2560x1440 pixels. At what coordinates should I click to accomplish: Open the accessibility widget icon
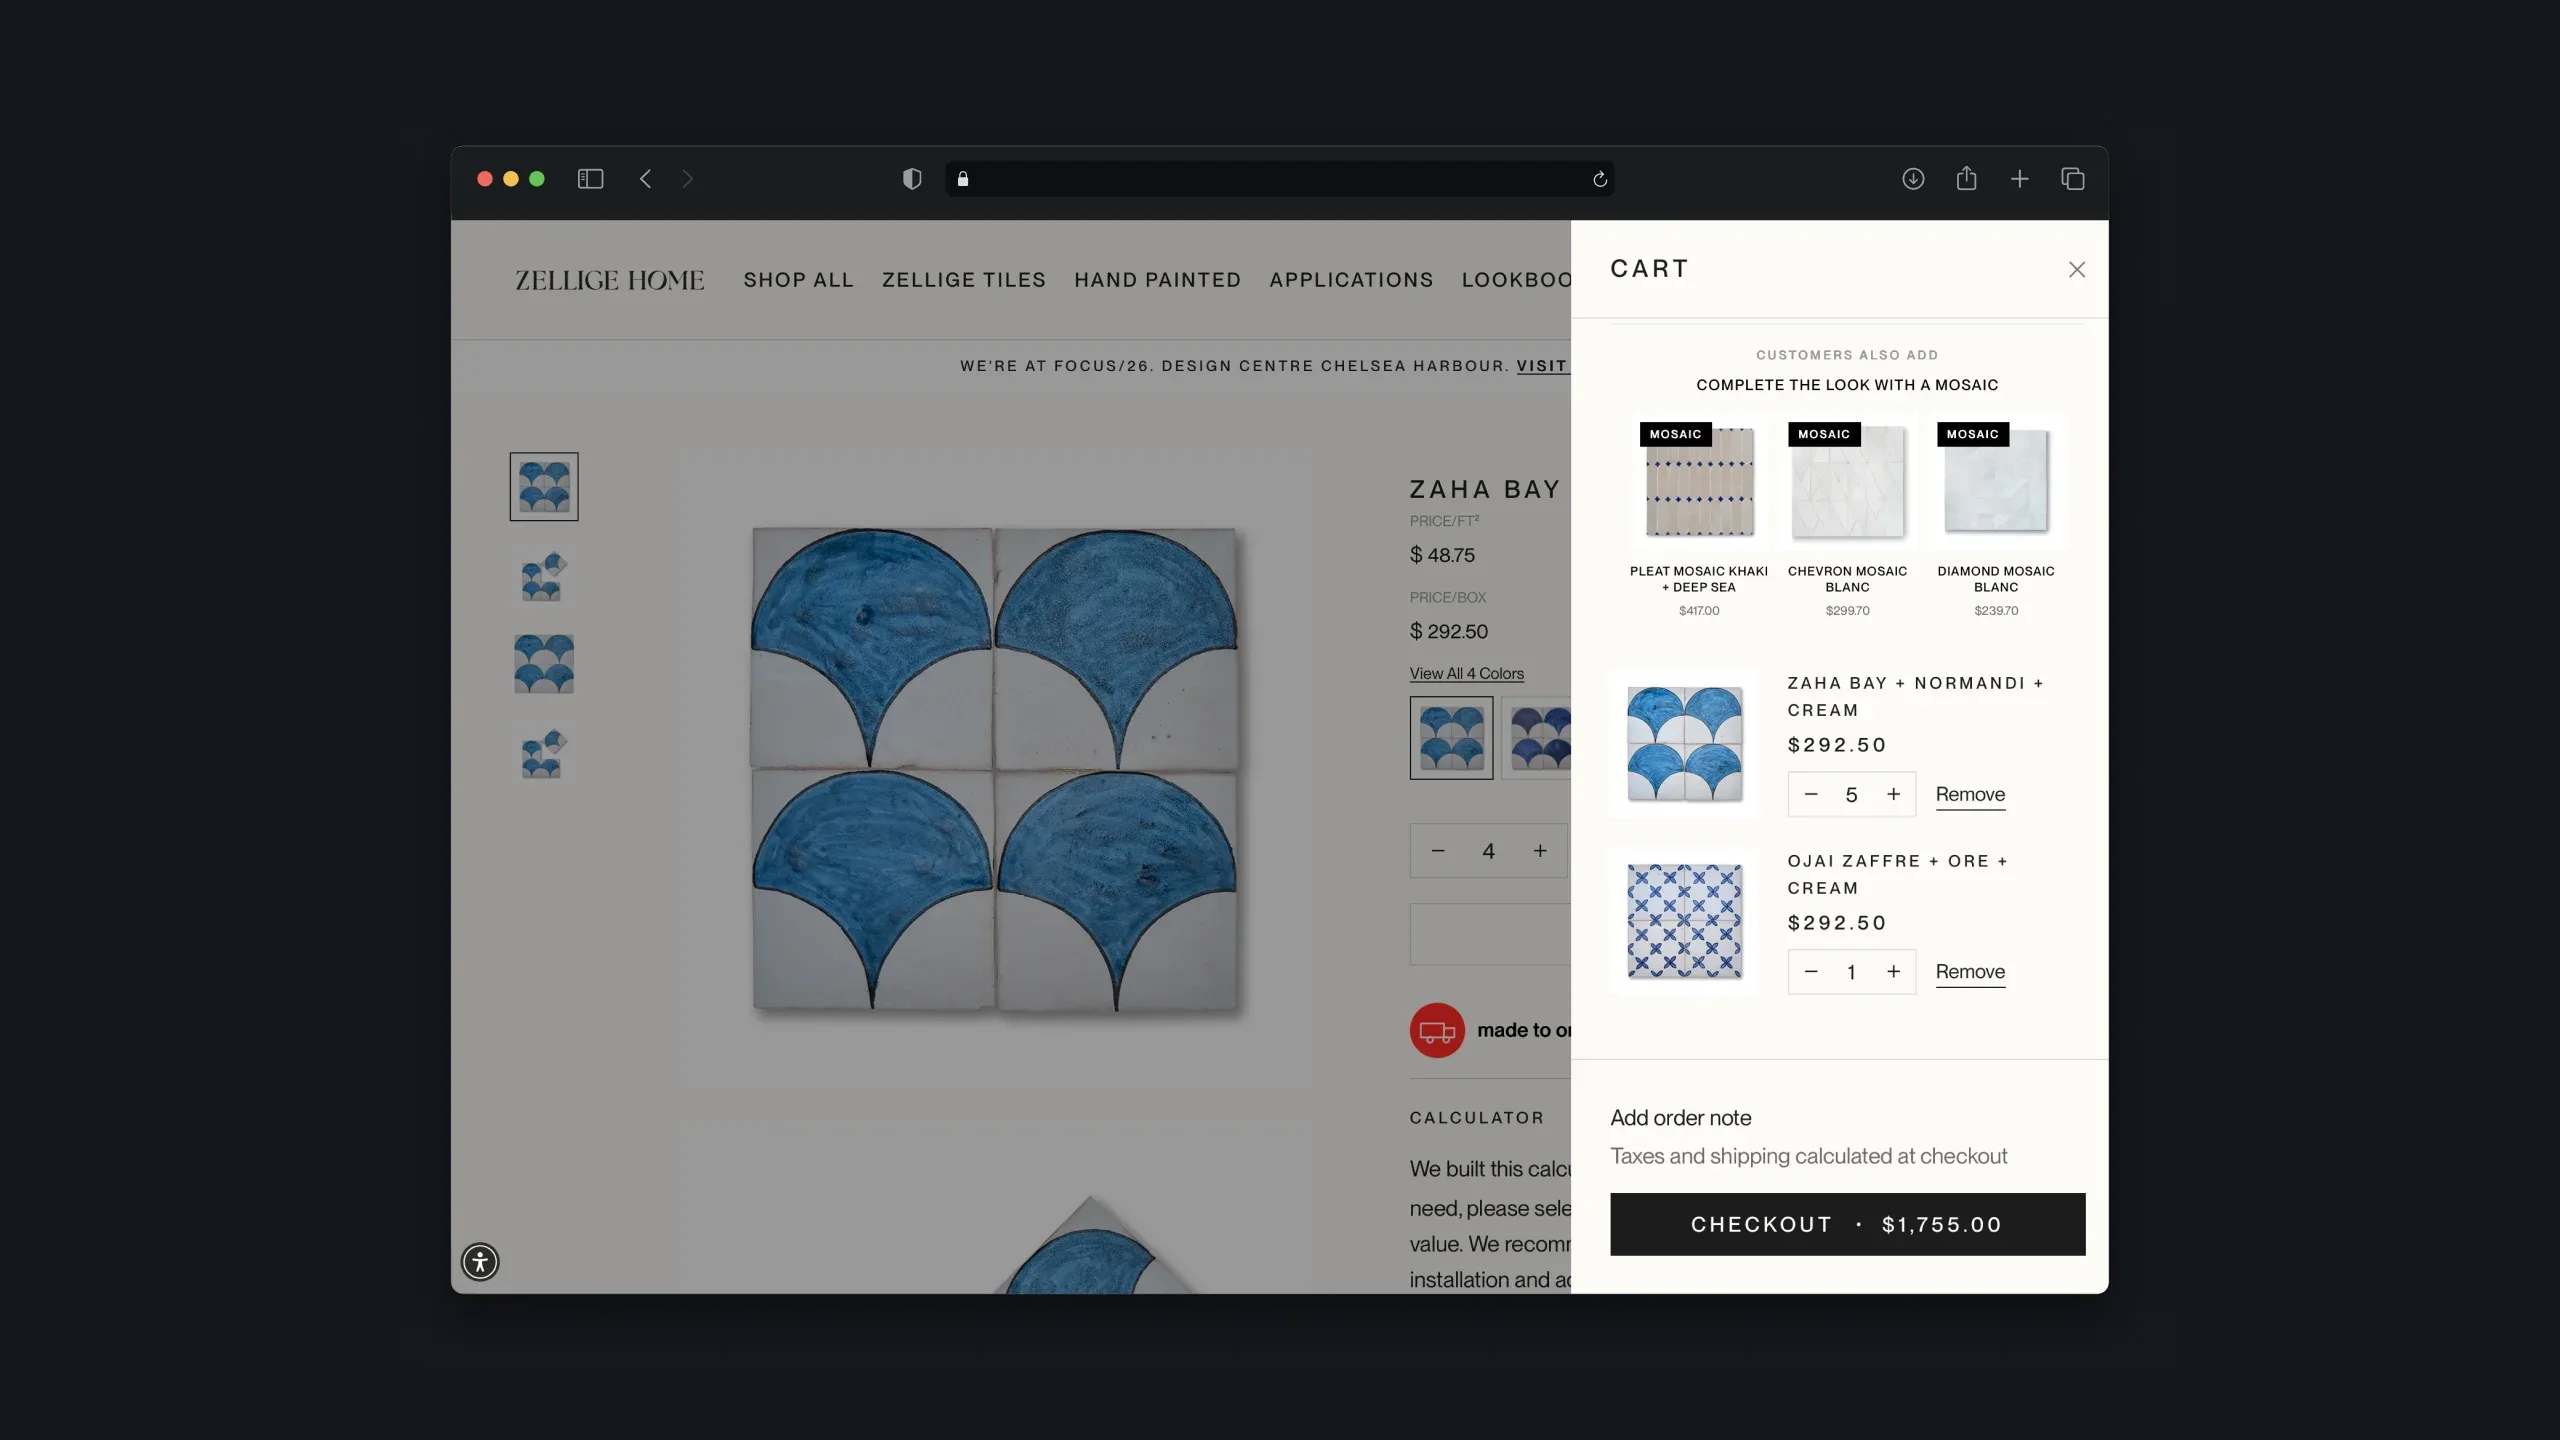point(480,1262)
